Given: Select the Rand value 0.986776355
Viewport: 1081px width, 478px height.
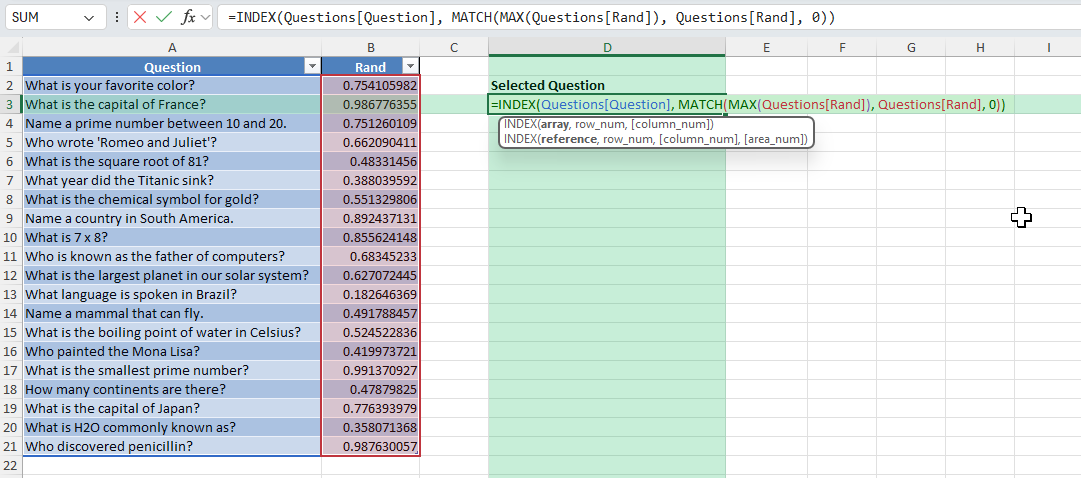Looking at the screenshot, I should (x=370, y=104).
